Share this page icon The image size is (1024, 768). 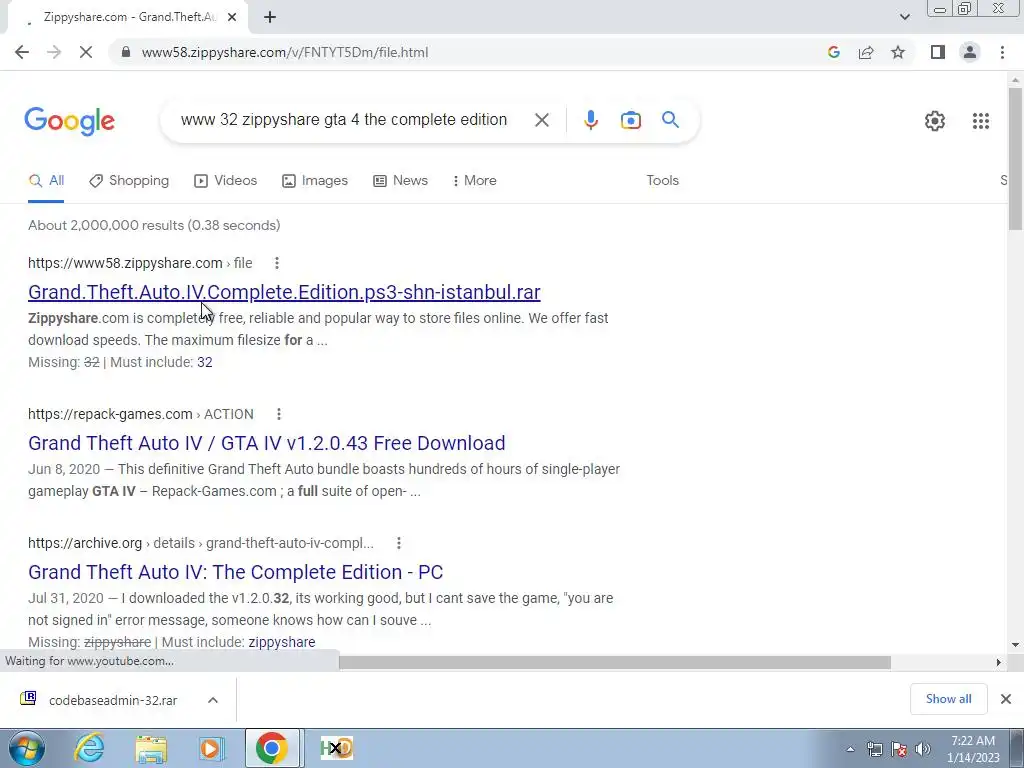866,52
